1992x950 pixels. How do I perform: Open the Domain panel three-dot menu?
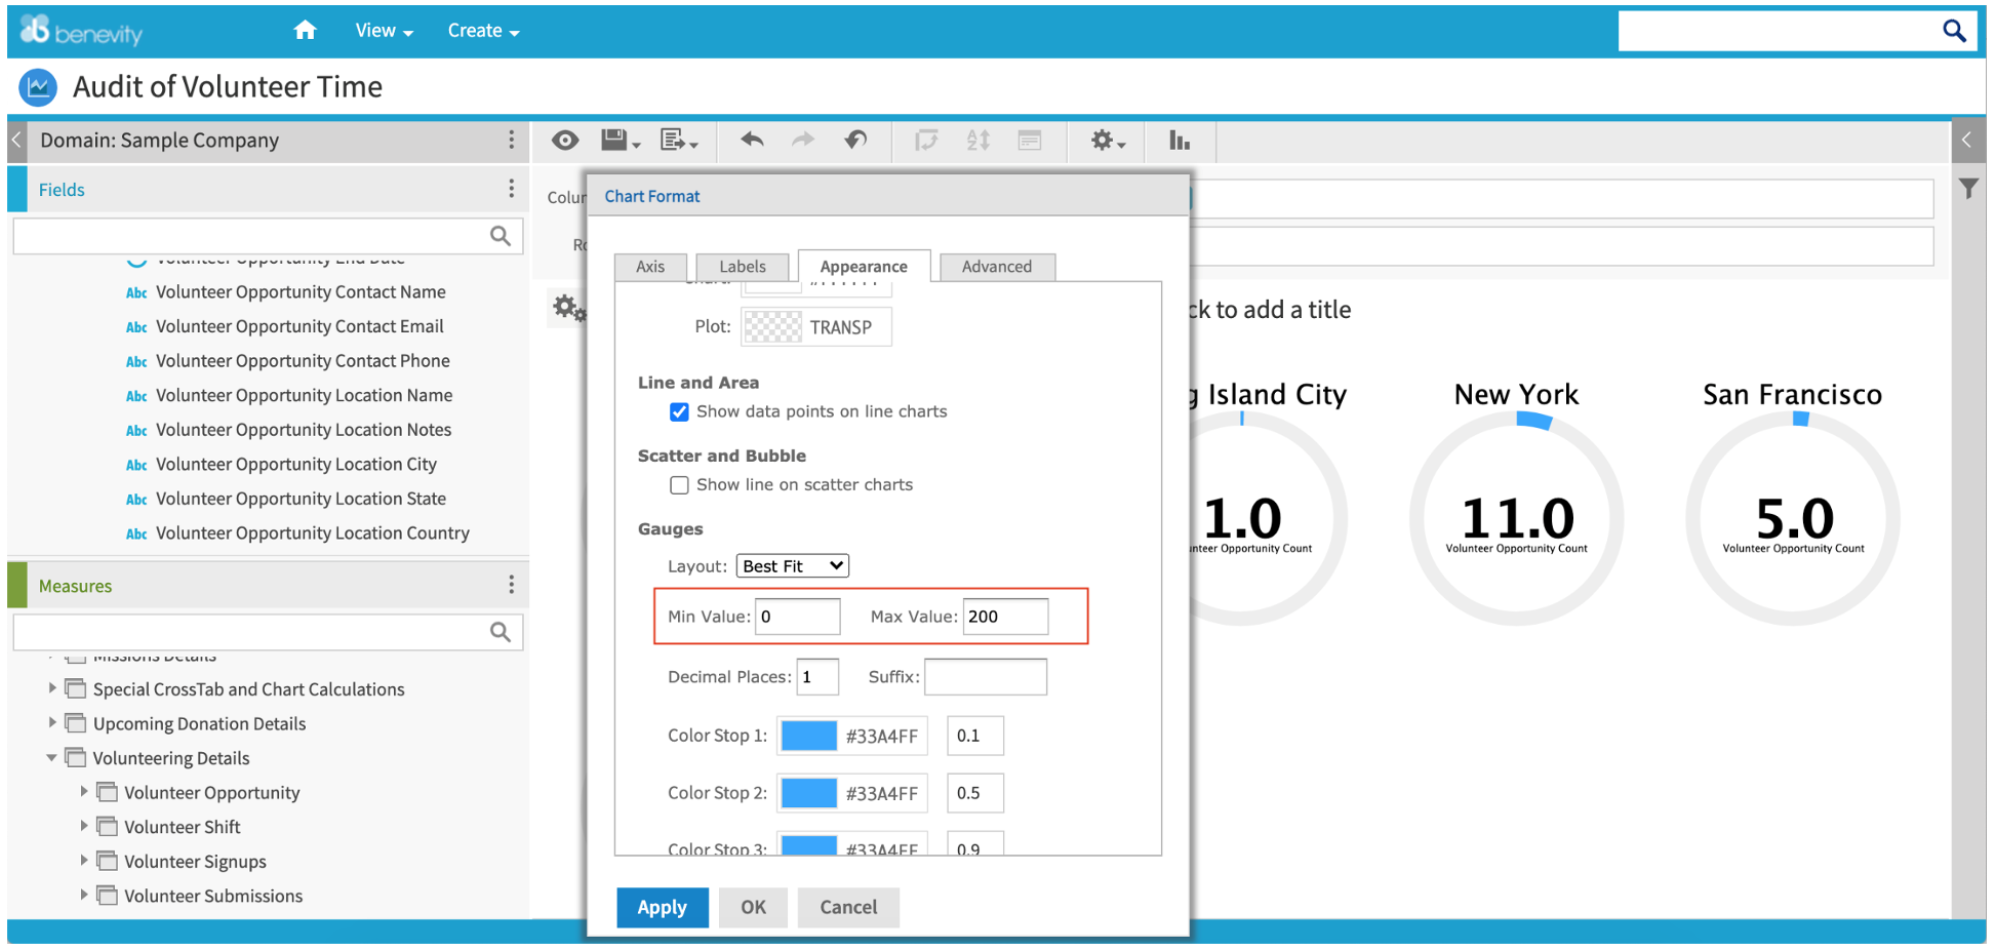tap(511, 140)
